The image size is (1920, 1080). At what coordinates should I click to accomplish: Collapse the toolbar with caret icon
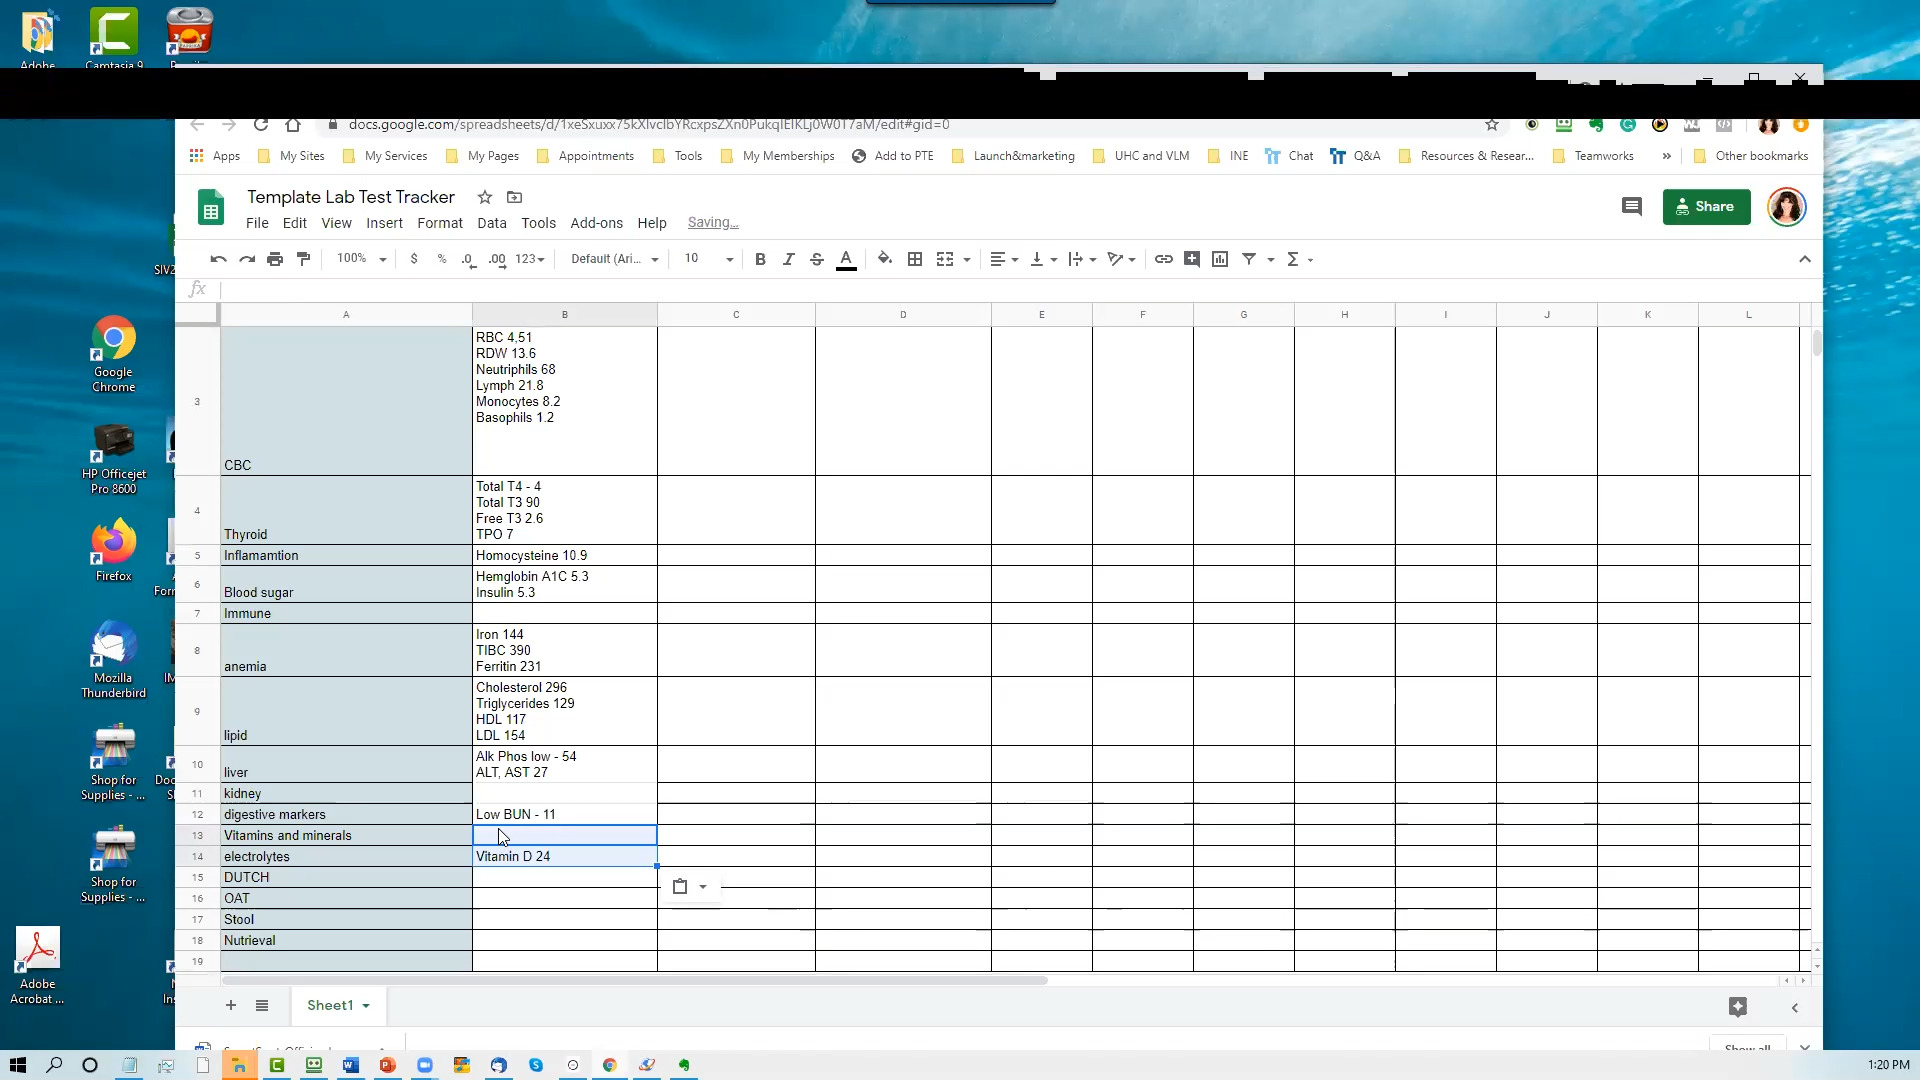[1804, 259]
